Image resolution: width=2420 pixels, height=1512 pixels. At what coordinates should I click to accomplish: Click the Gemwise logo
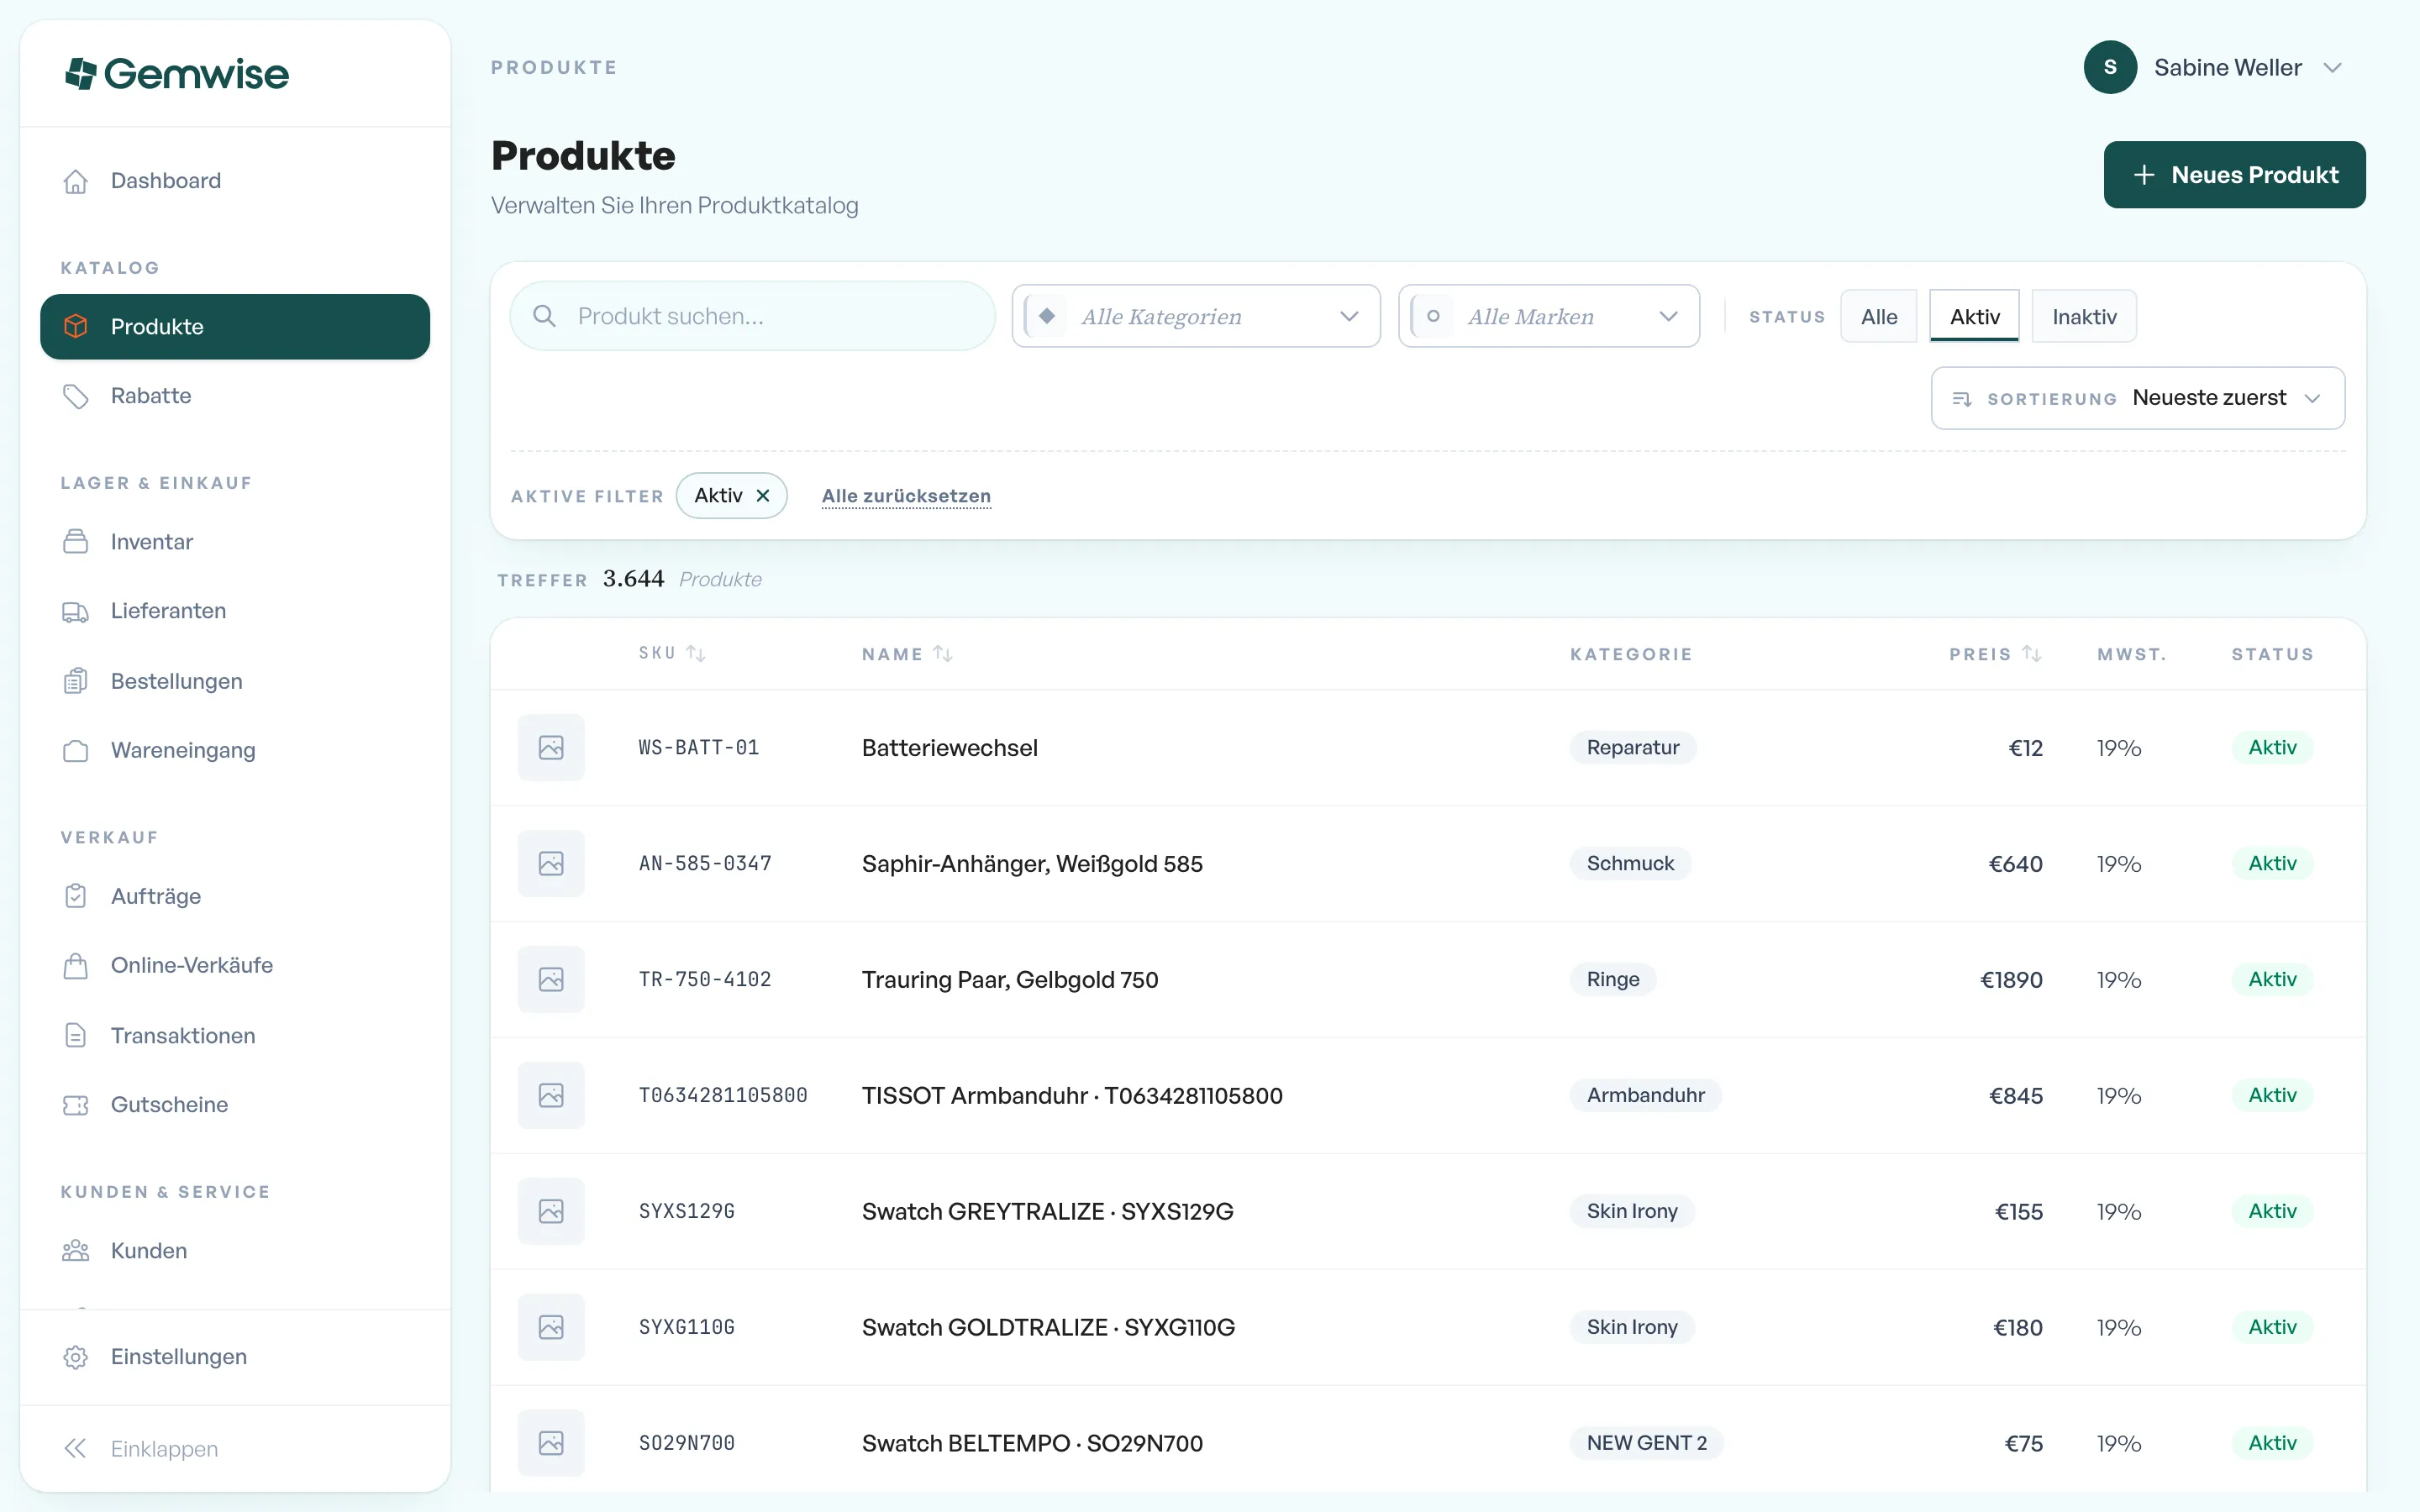pyautogui.click(x=176, y=74)
